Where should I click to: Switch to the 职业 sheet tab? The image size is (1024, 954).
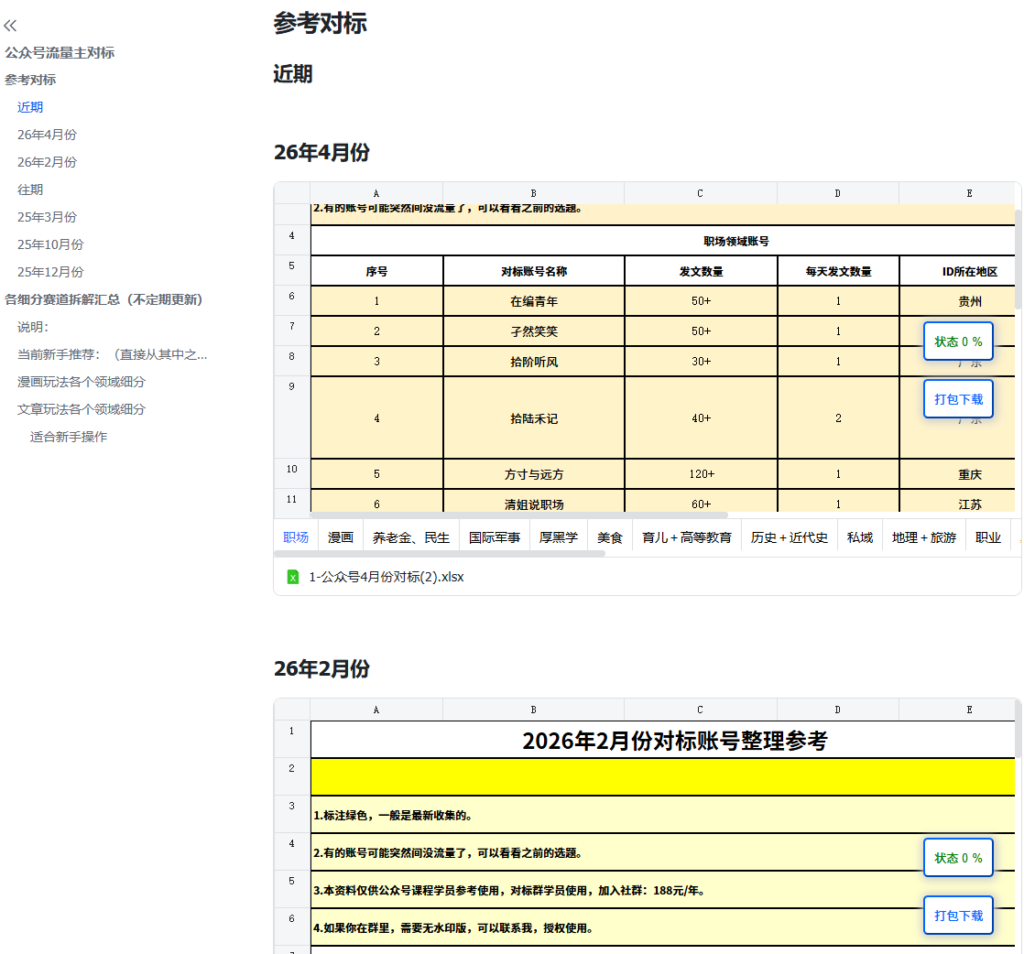(x=987, y=537)
